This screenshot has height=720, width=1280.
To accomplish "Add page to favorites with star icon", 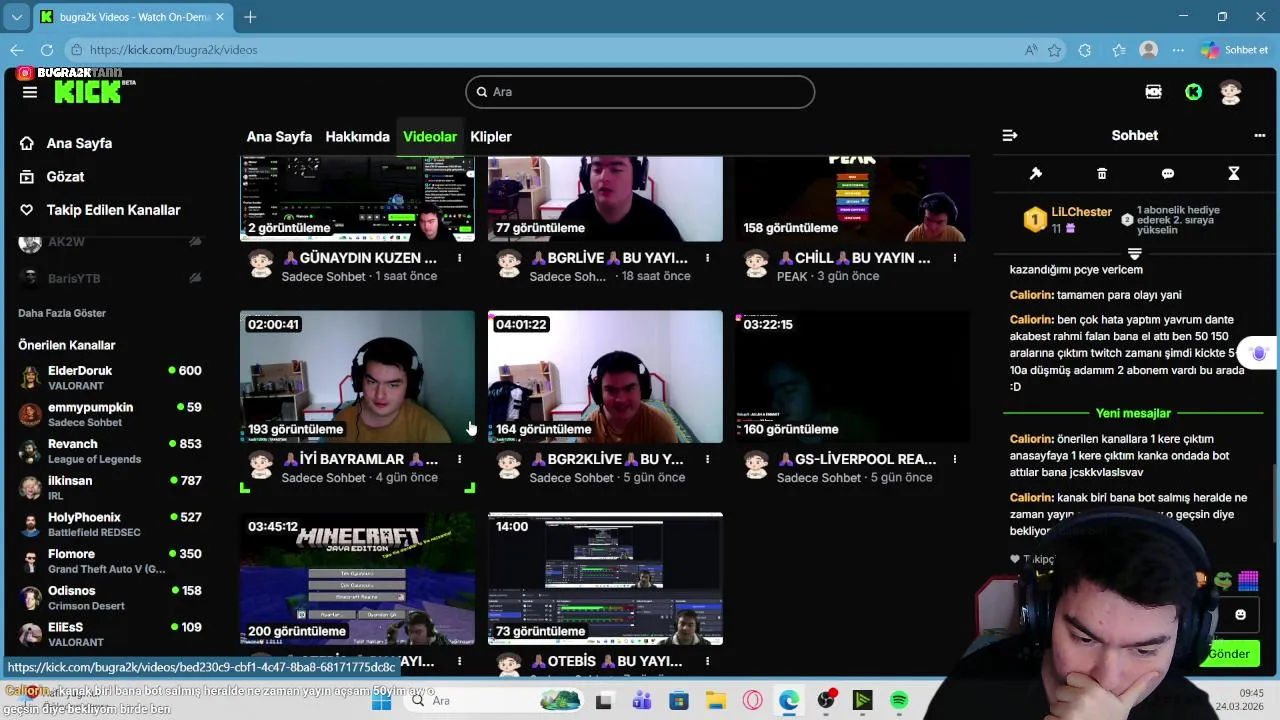I will [1055, 50].
